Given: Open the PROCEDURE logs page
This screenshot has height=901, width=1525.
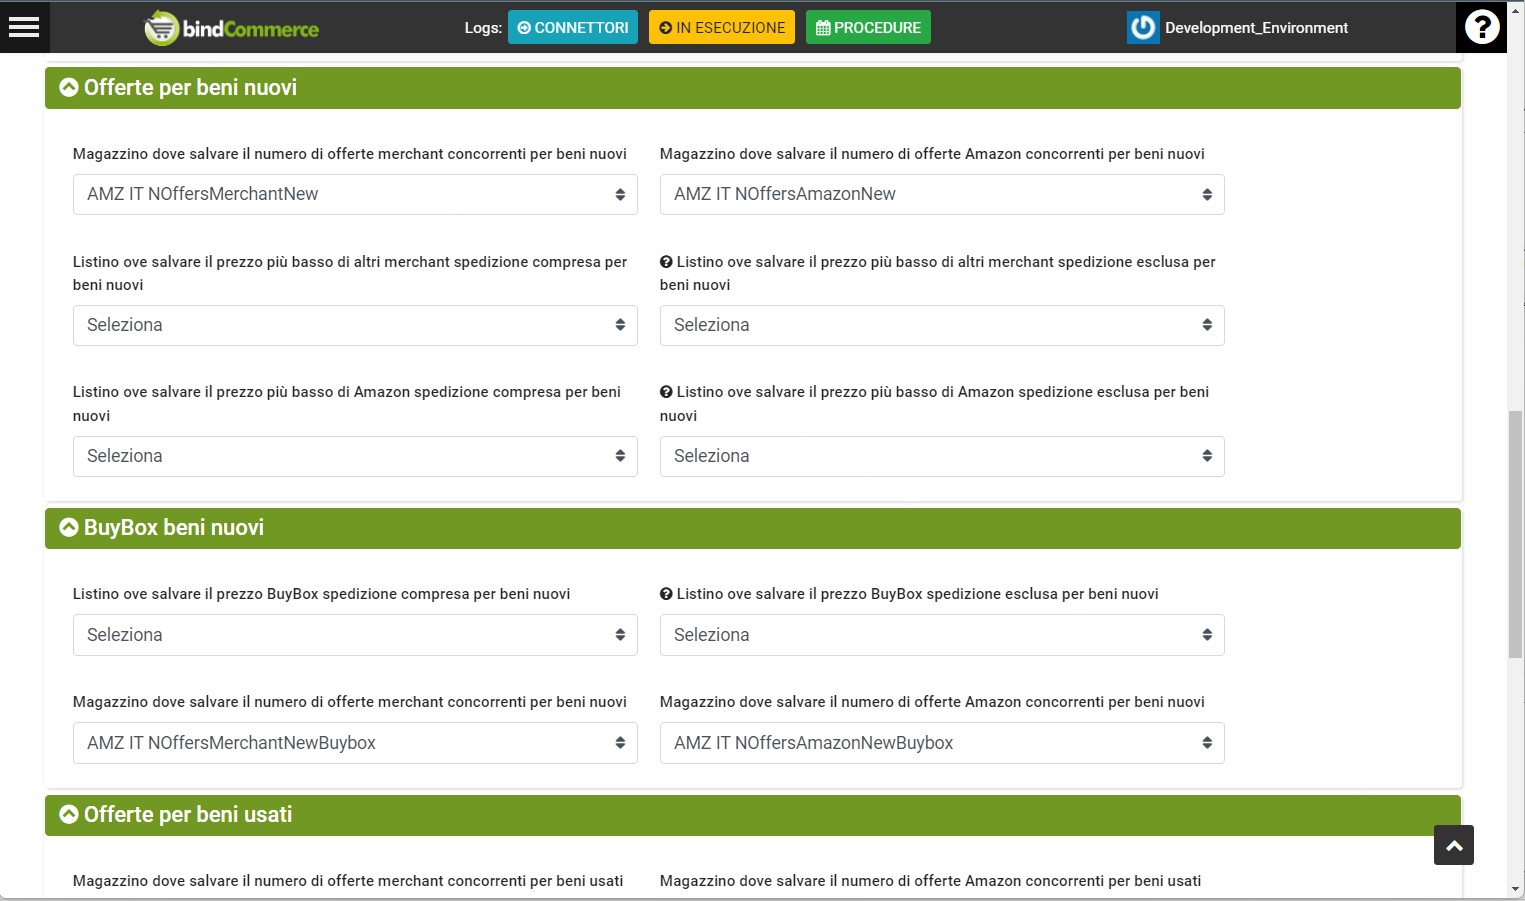Looking at the screenshot, I should tap(868, 27).
